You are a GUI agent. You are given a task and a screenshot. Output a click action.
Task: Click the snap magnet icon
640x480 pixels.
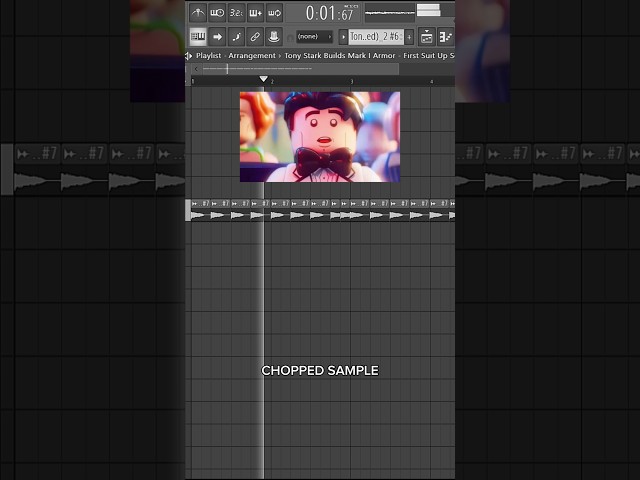click(290, 38)
